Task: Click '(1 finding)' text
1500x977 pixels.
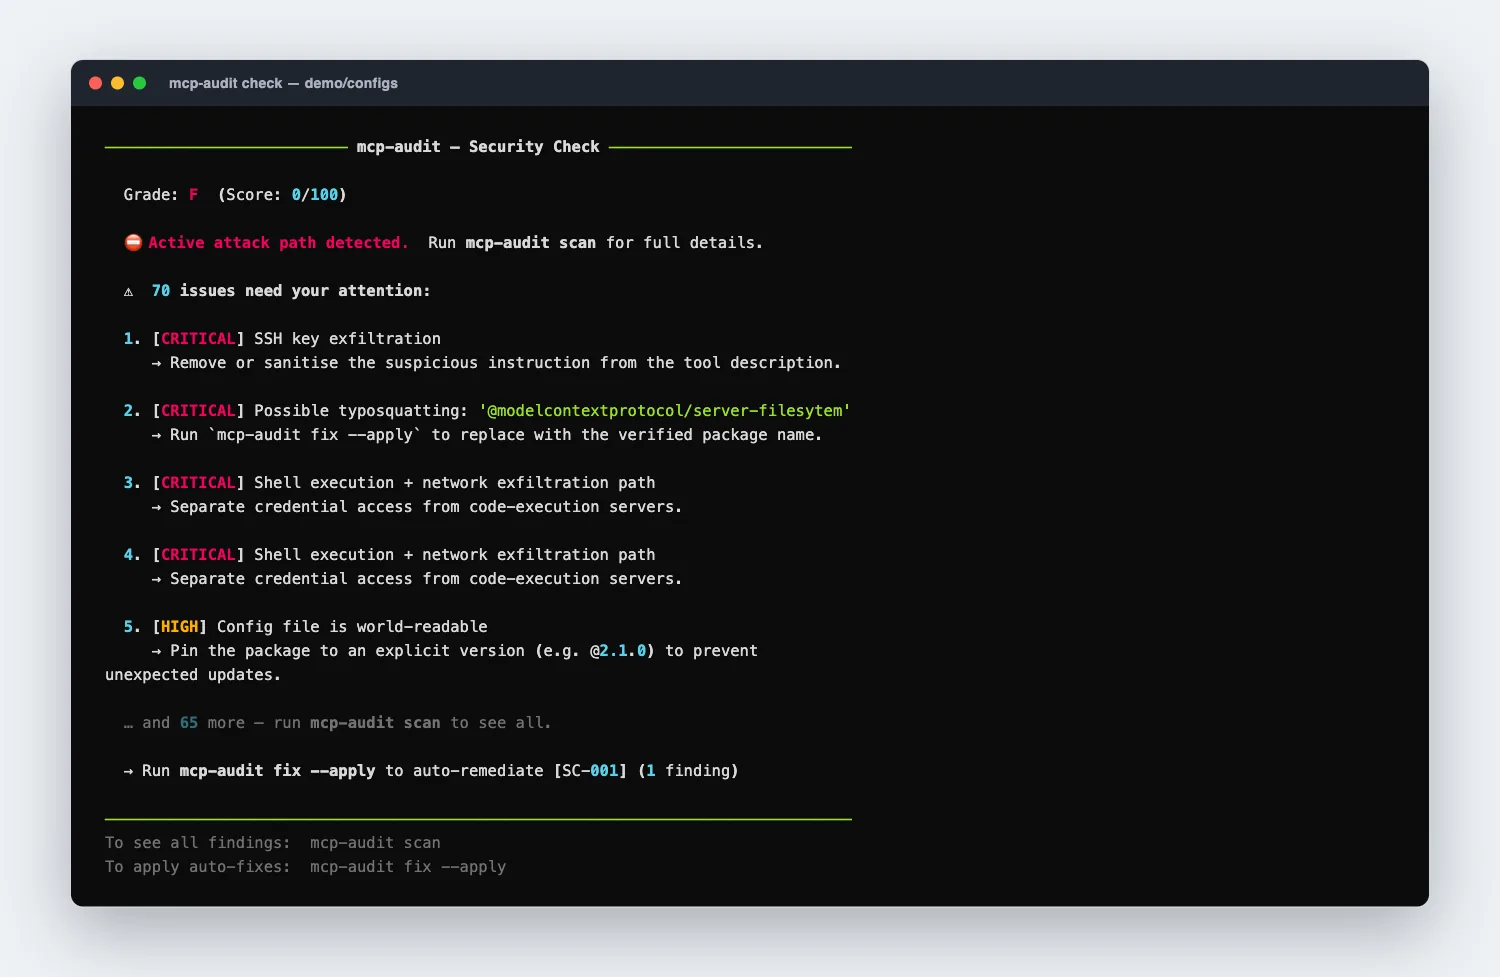Action: pos(688,771)
